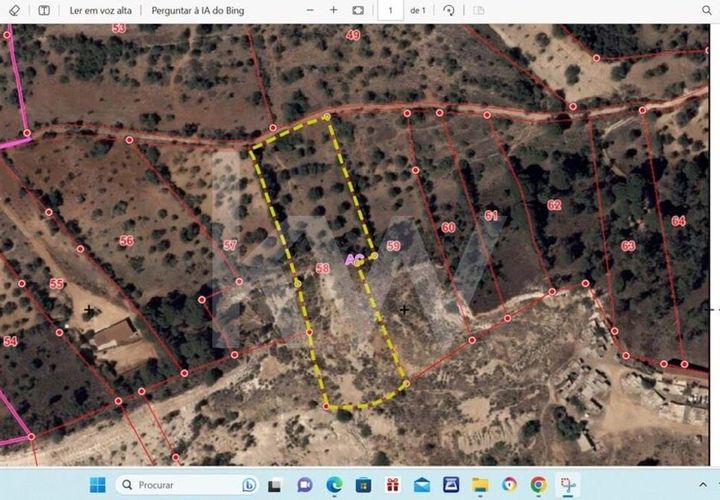This screenshot has height=500, width=720.
Task: Click the page view icon
Action: pos(478,10)
